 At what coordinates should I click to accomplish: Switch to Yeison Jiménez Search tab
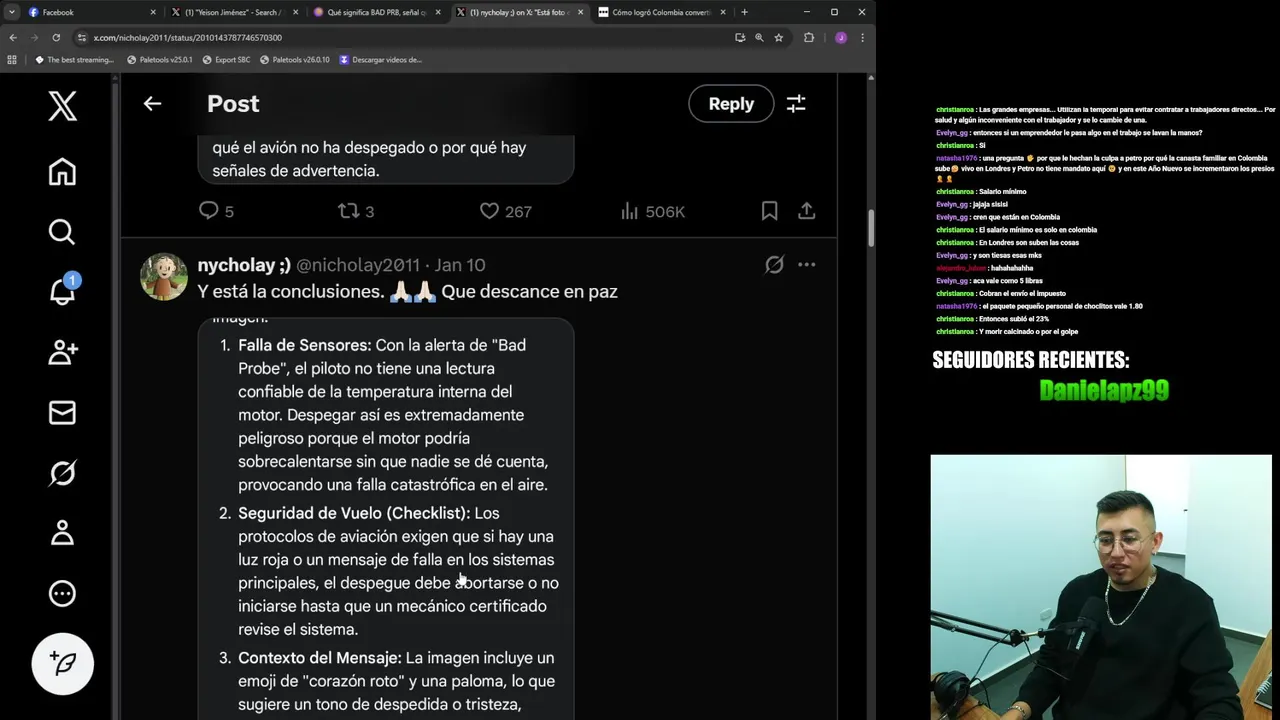(234, 12)
